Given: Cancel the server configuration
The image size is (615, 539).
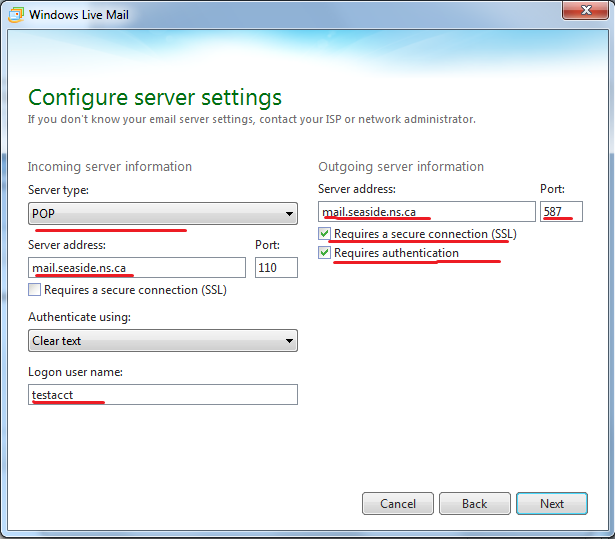Looking at the screenshot, I should point(398,504).
